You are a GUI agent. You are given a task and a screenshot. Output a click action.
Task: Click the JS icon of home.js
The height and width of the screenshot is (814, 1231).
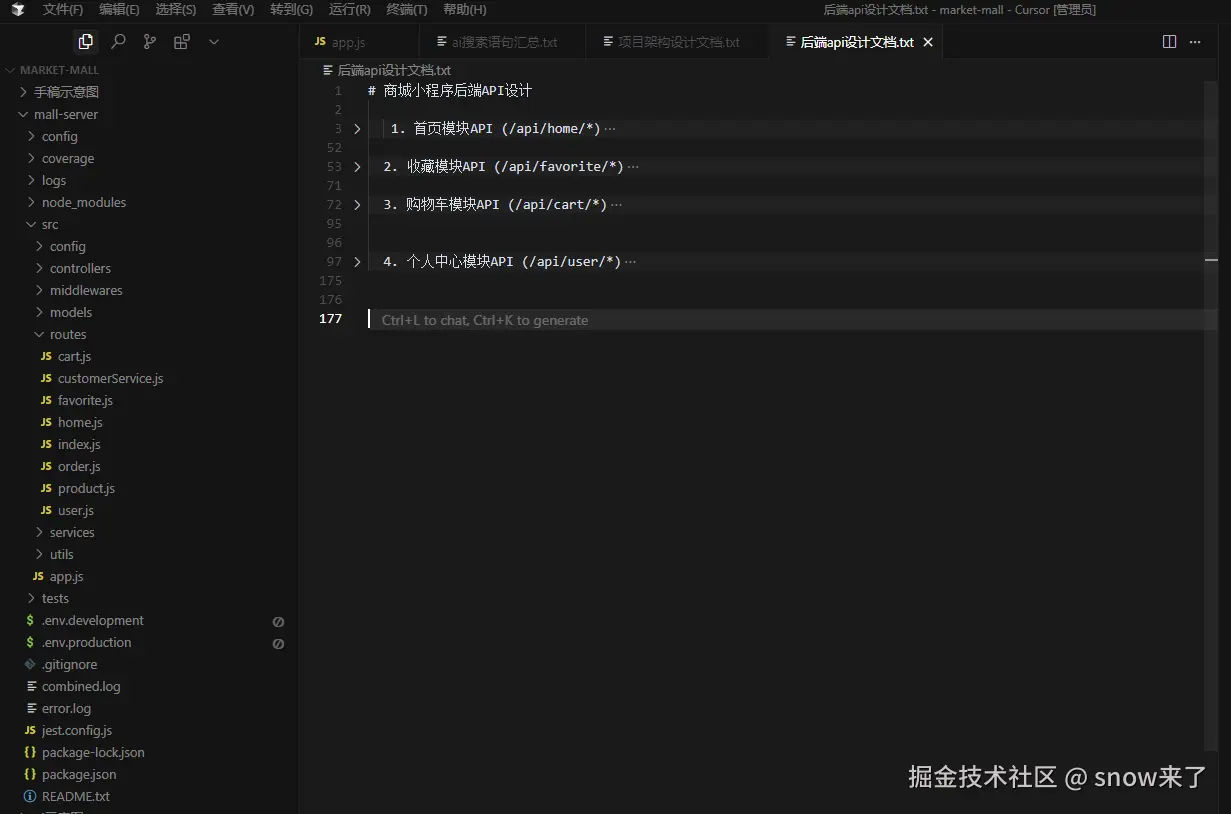46,422
